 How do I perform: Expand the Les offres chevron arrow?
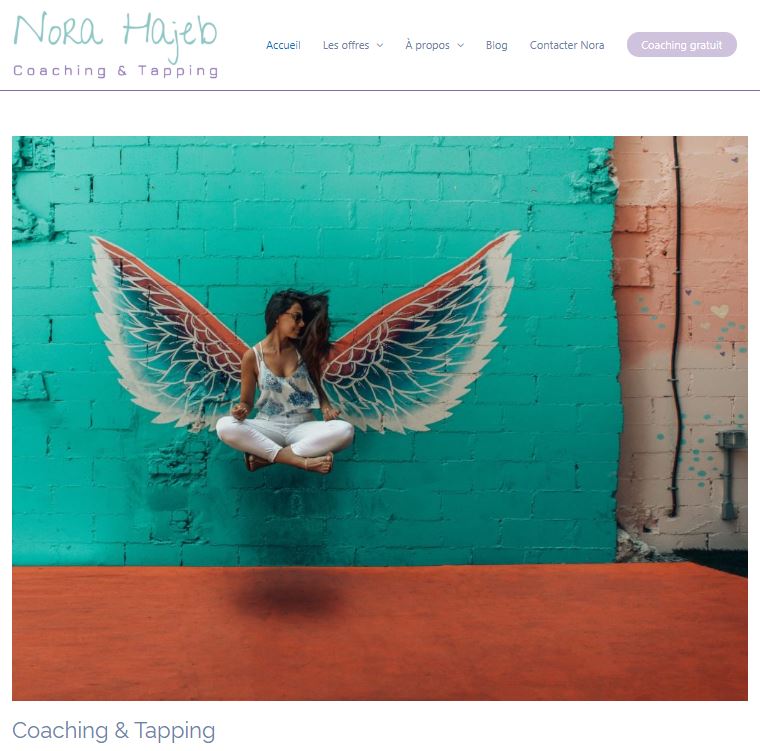(x=380, y=45)
